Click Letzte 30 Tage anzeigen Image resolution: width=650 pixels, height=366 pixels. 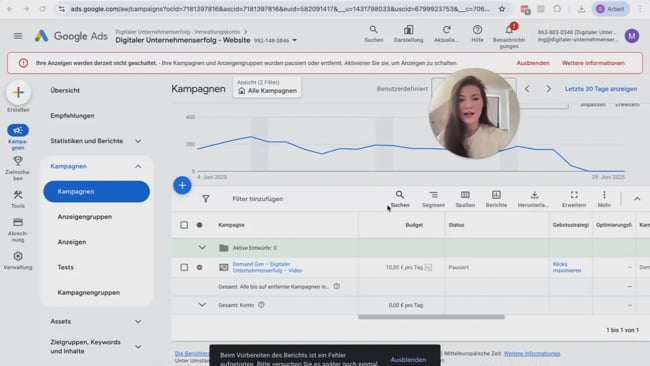tap(601, 89)
